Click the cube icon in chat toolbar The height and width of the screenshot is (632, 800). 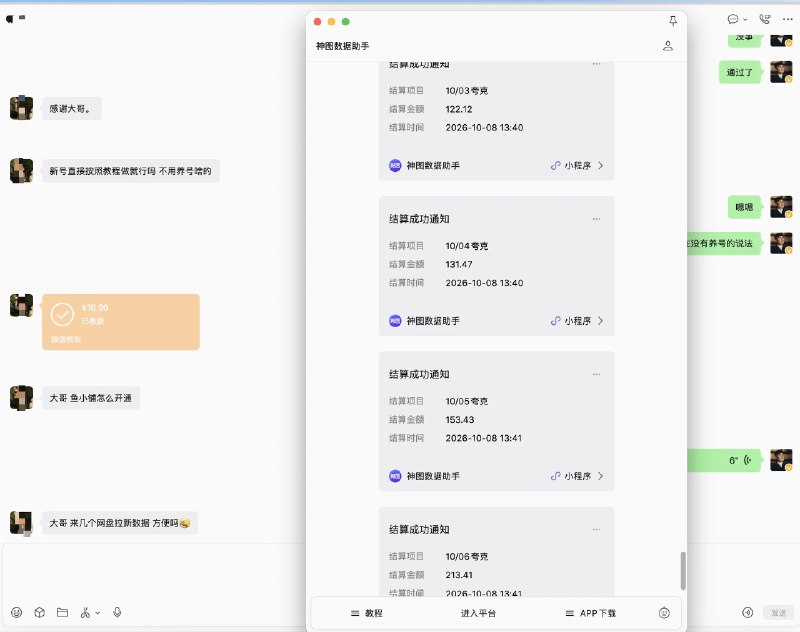click(40, 612)
